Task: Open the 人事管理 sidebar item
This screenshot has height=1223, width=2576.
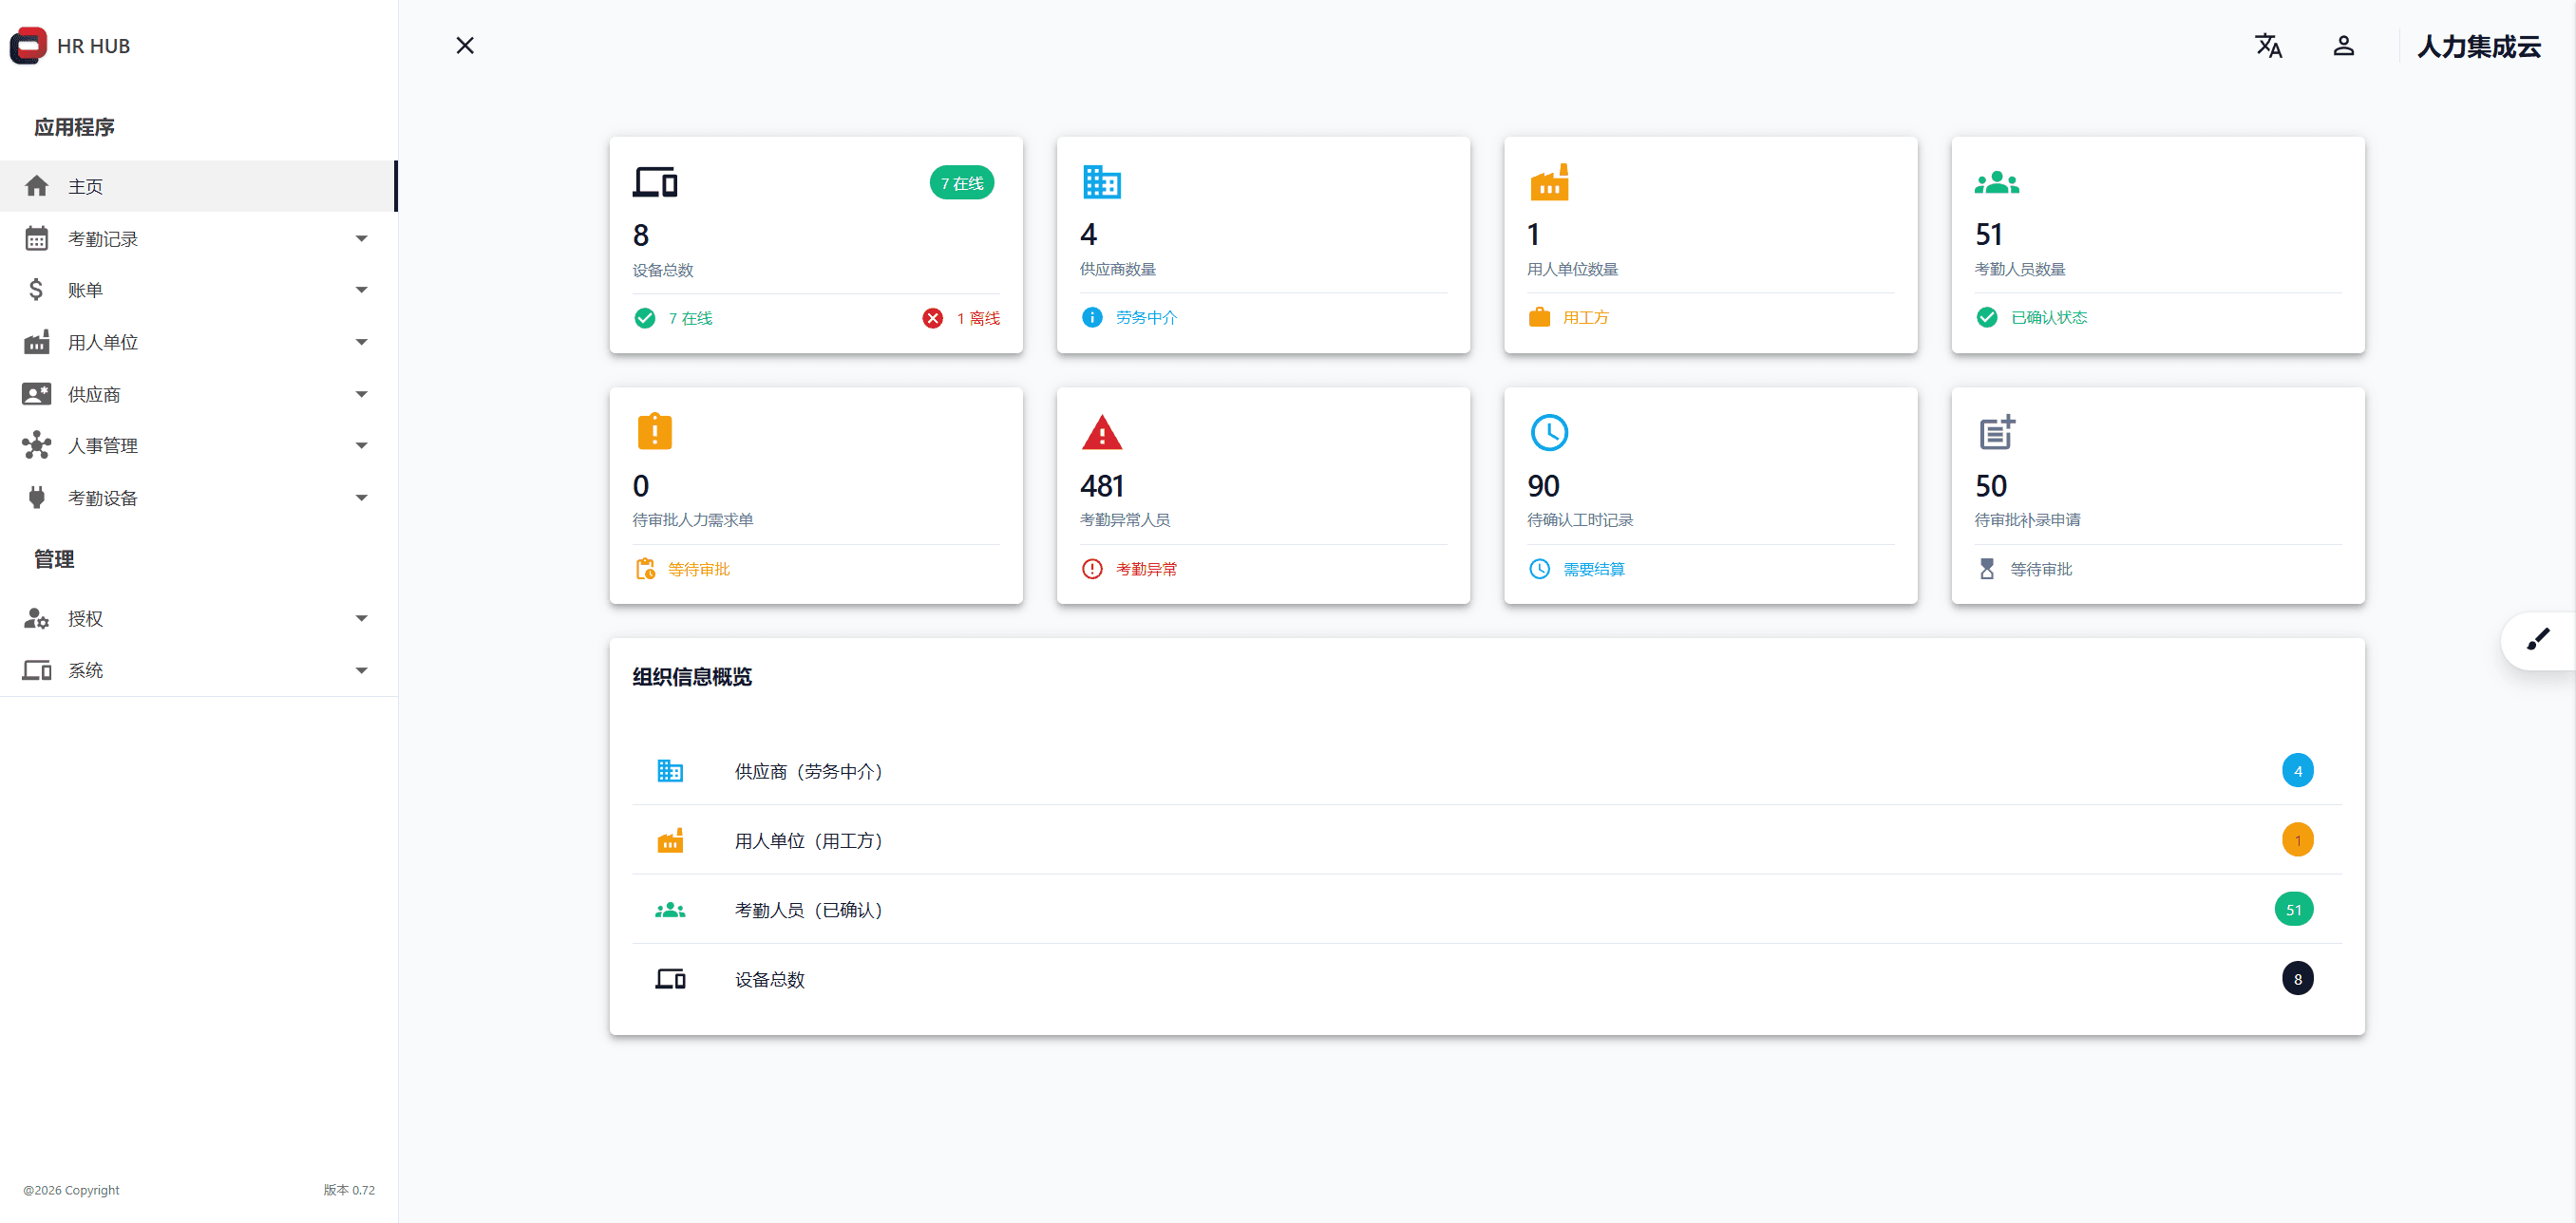Action: point(103,446)
